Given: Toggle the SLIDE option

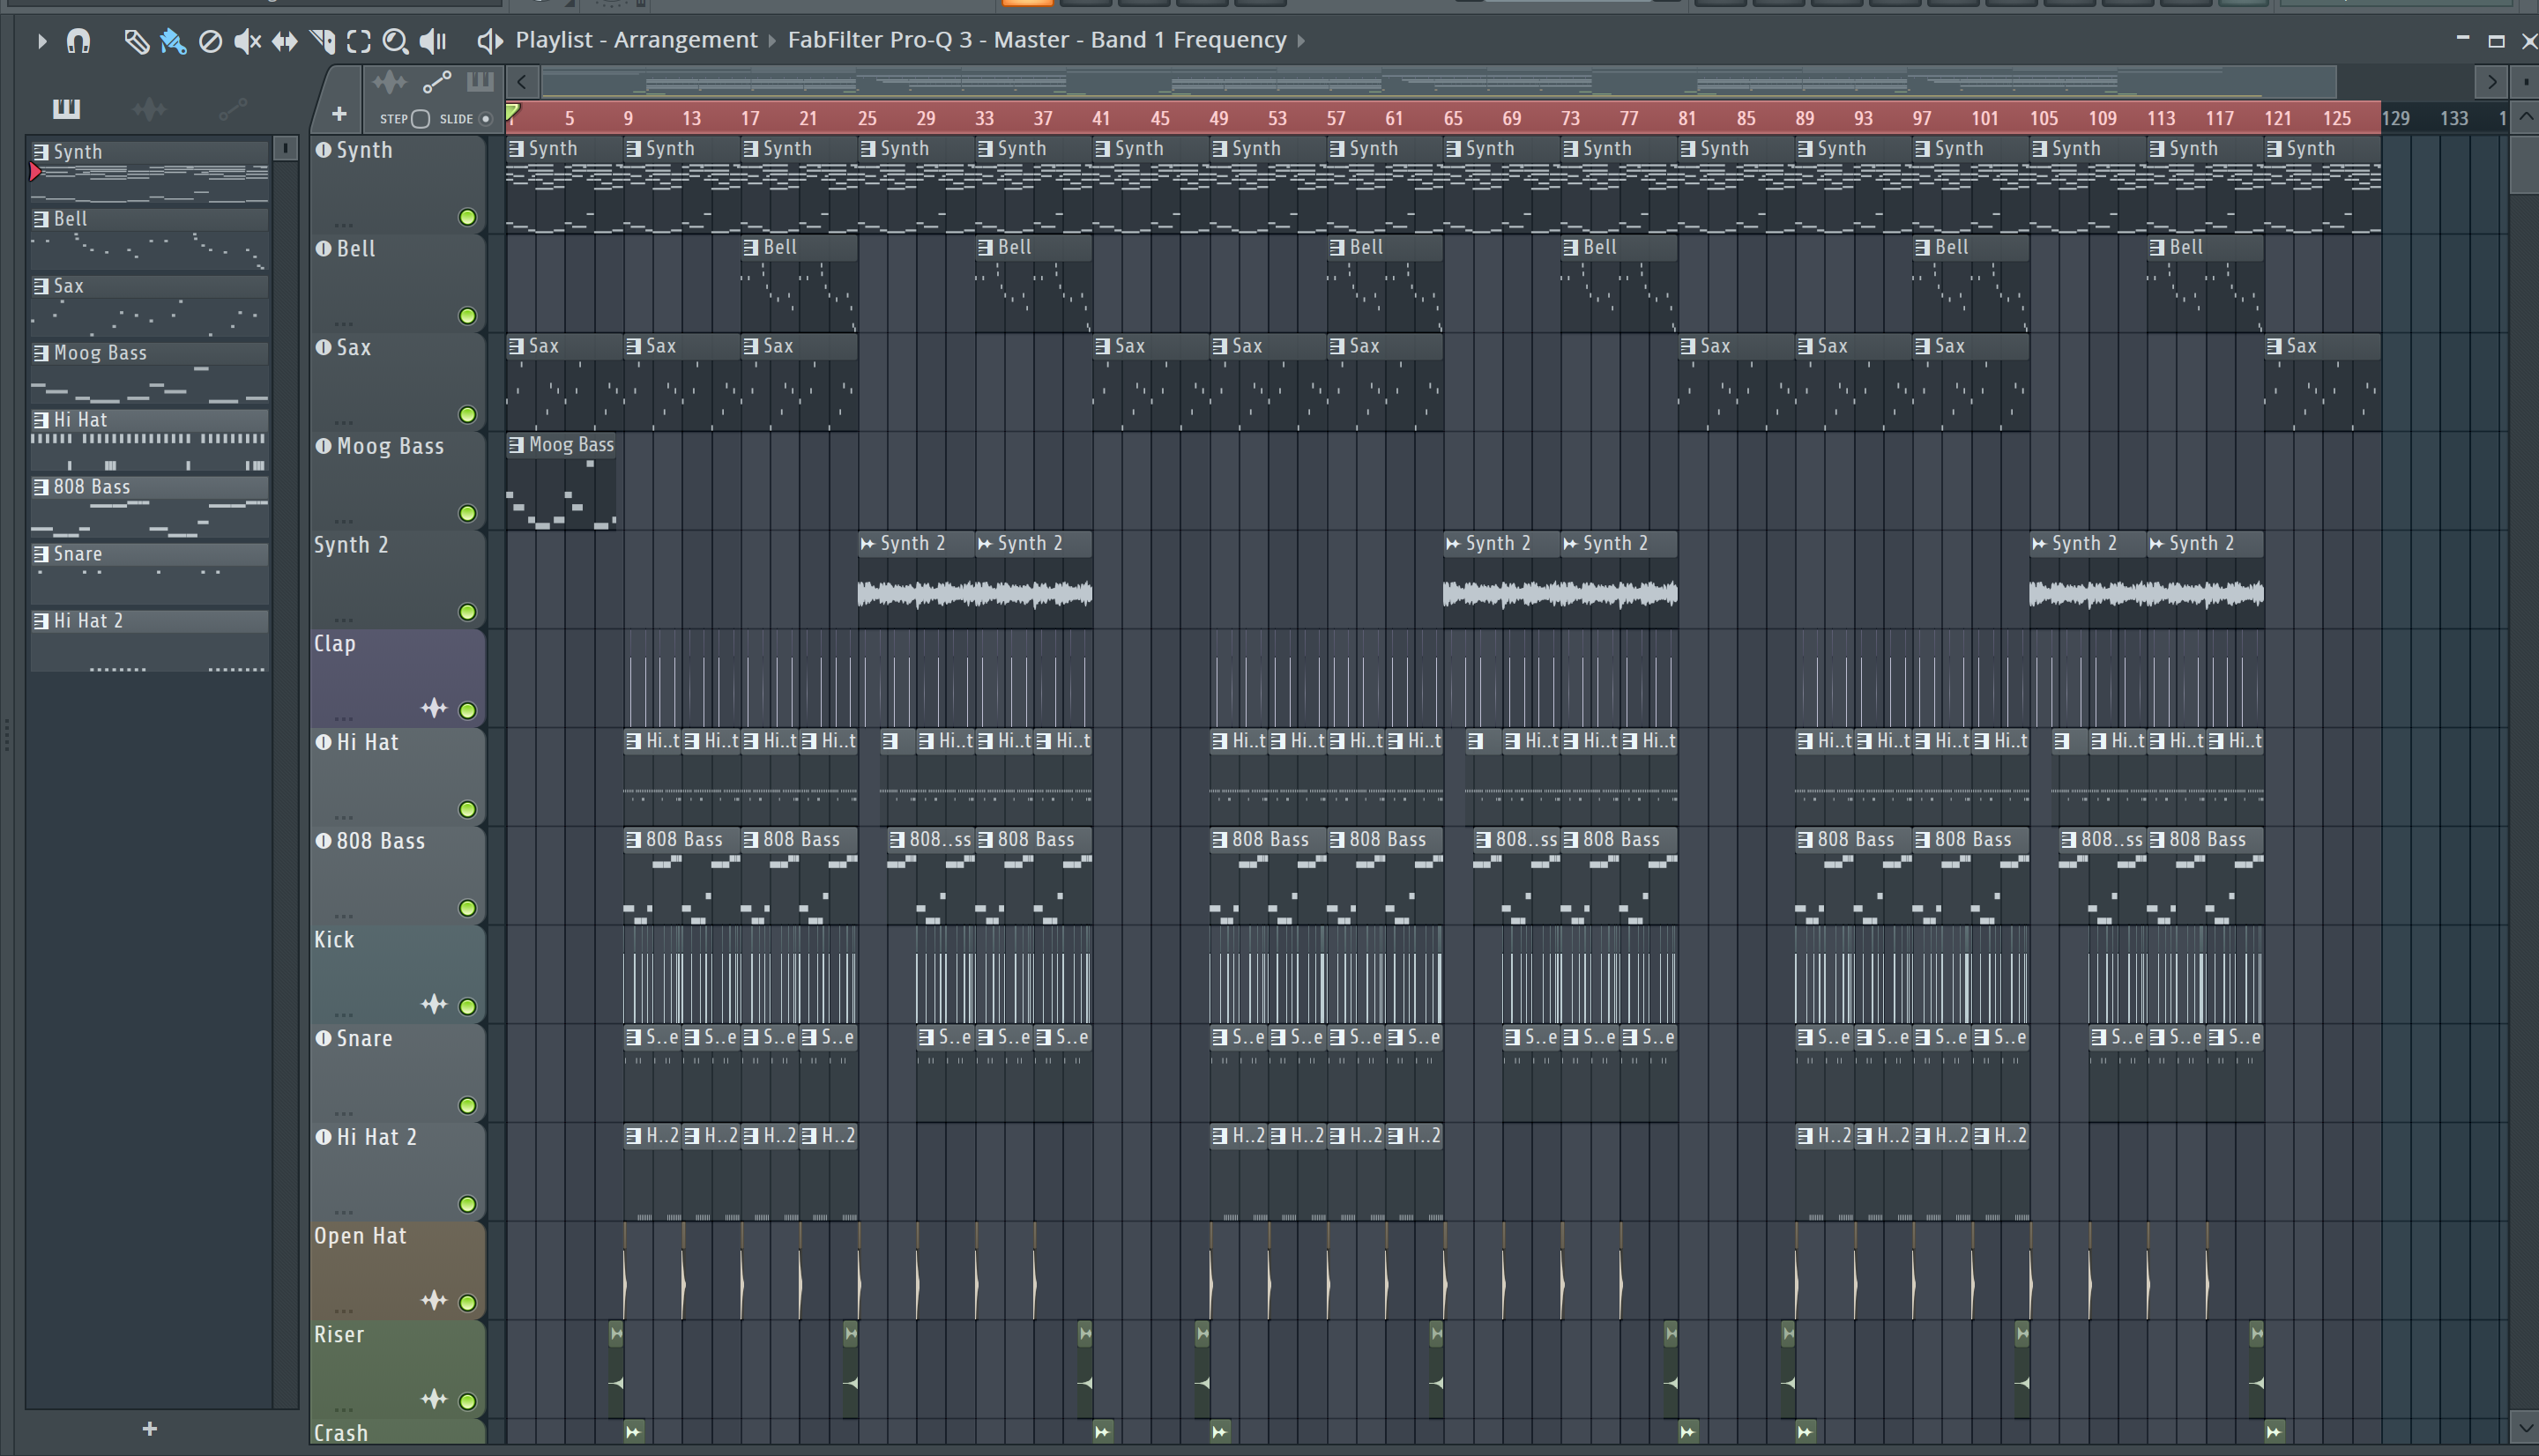Looking at the screenshot, I should [486, 119].
